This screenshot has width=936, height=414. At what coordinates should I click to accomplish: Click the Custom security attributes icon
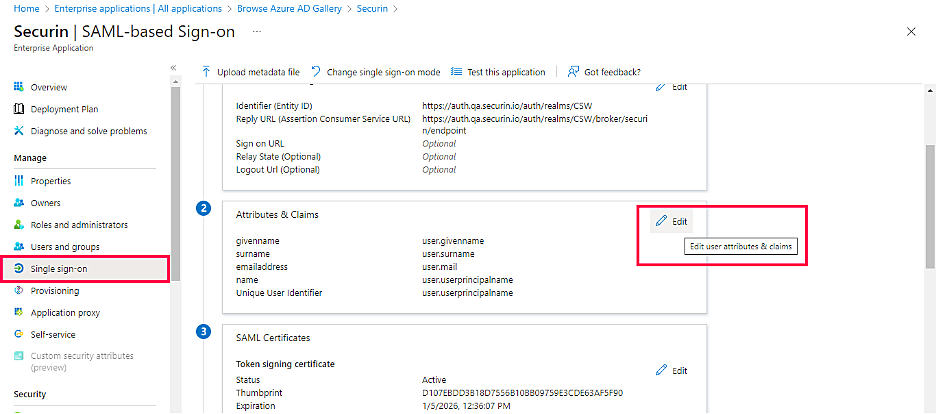pyautogui.click(x=19, y=356)
